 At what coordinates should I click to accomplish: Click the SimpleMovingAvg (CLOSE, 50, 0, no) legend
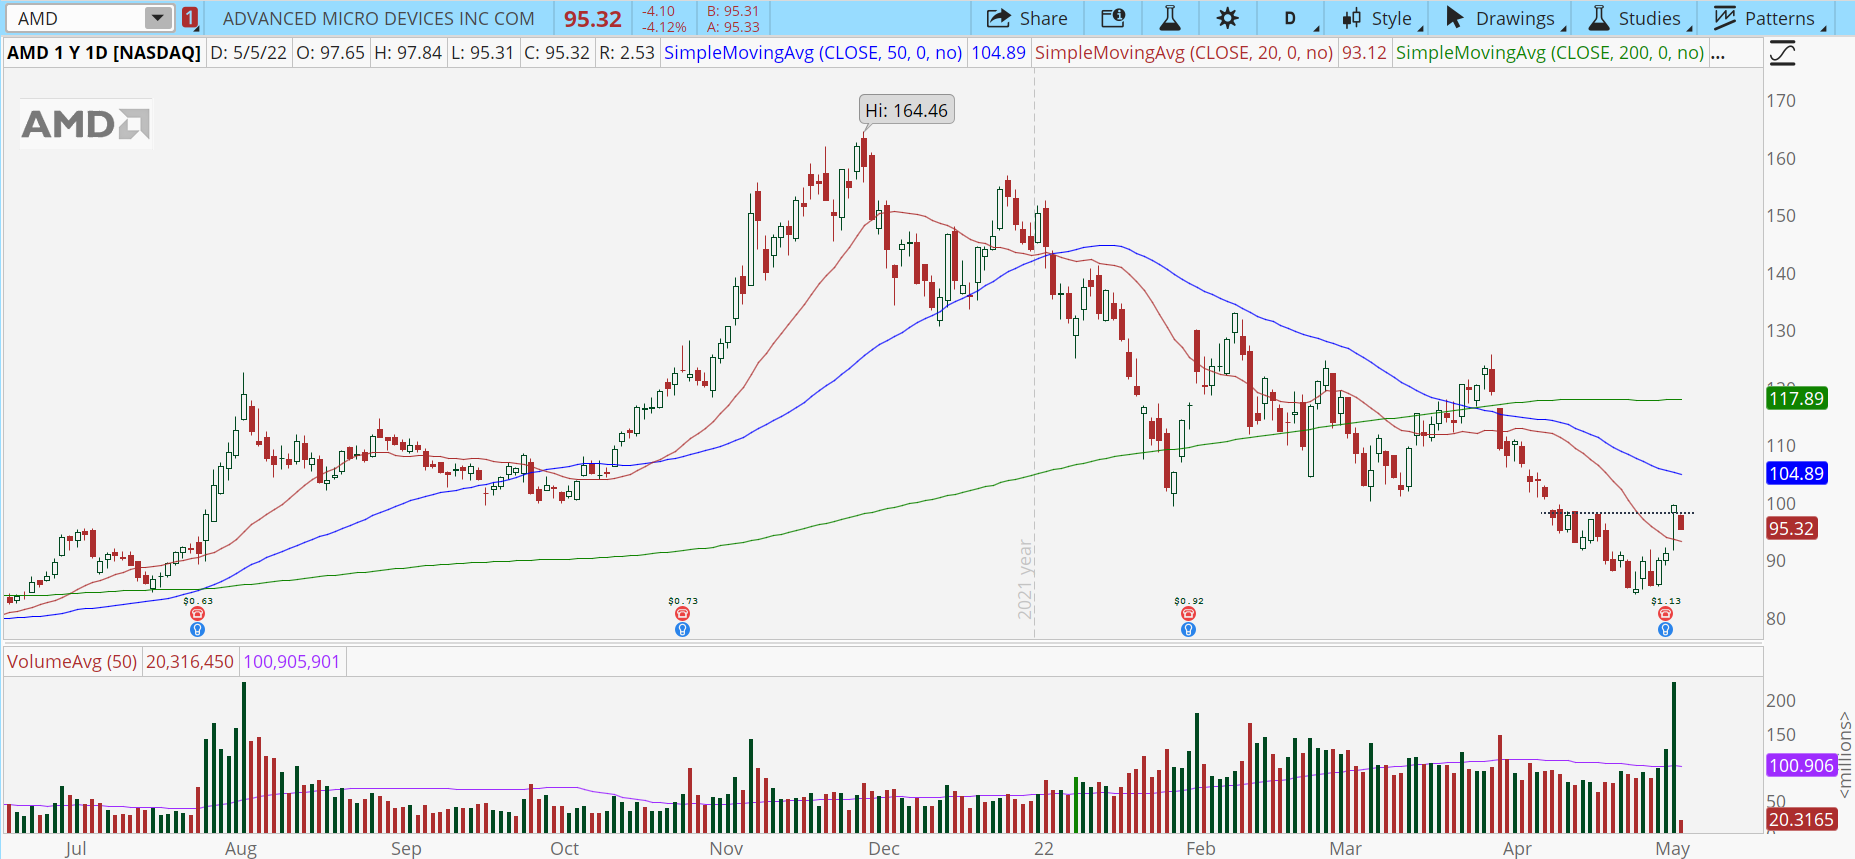tap(813, 53)
